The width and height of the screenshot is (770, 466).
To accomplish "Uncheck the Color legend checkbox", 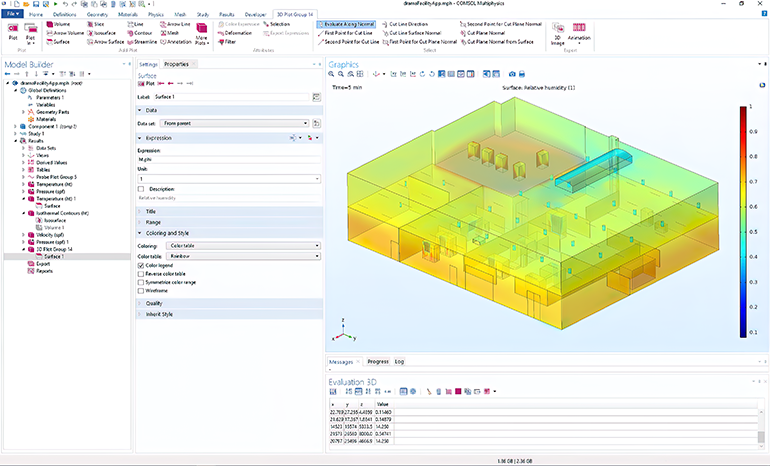I will [139, 265].
